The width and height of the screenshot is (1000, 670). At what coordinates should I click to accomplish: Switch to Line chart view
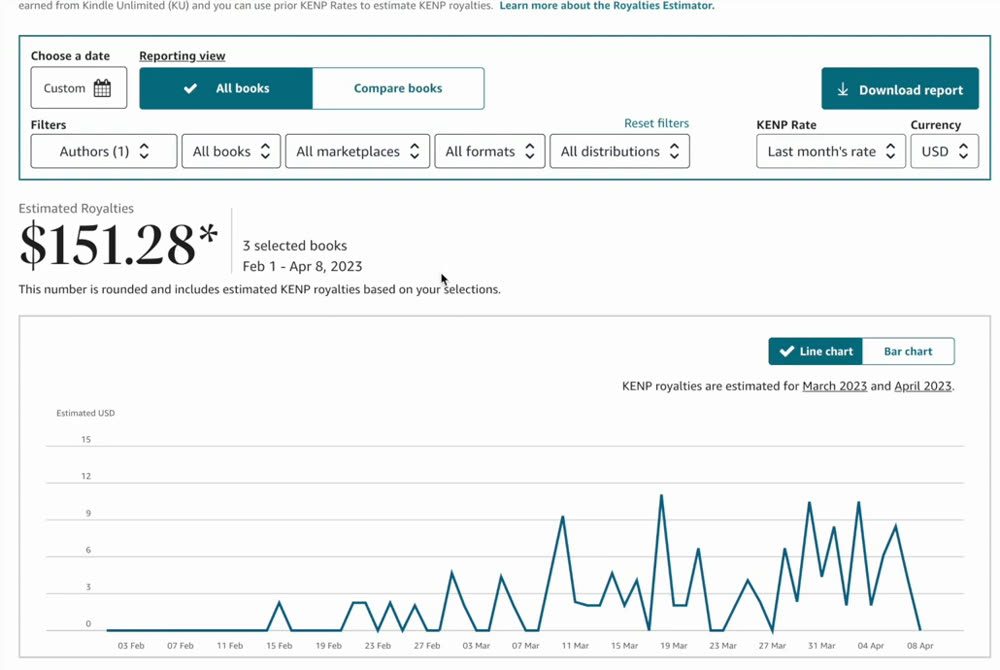(816, 351)
